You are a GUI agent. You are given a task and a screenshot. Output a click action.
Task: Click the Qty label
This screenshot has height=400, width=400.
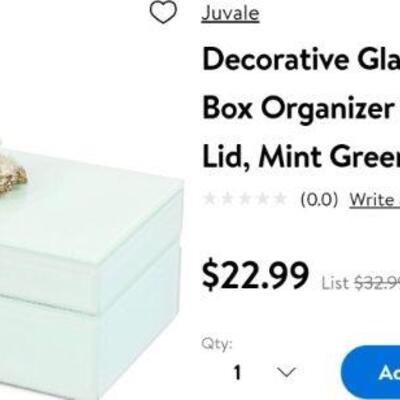coord(216,344)
